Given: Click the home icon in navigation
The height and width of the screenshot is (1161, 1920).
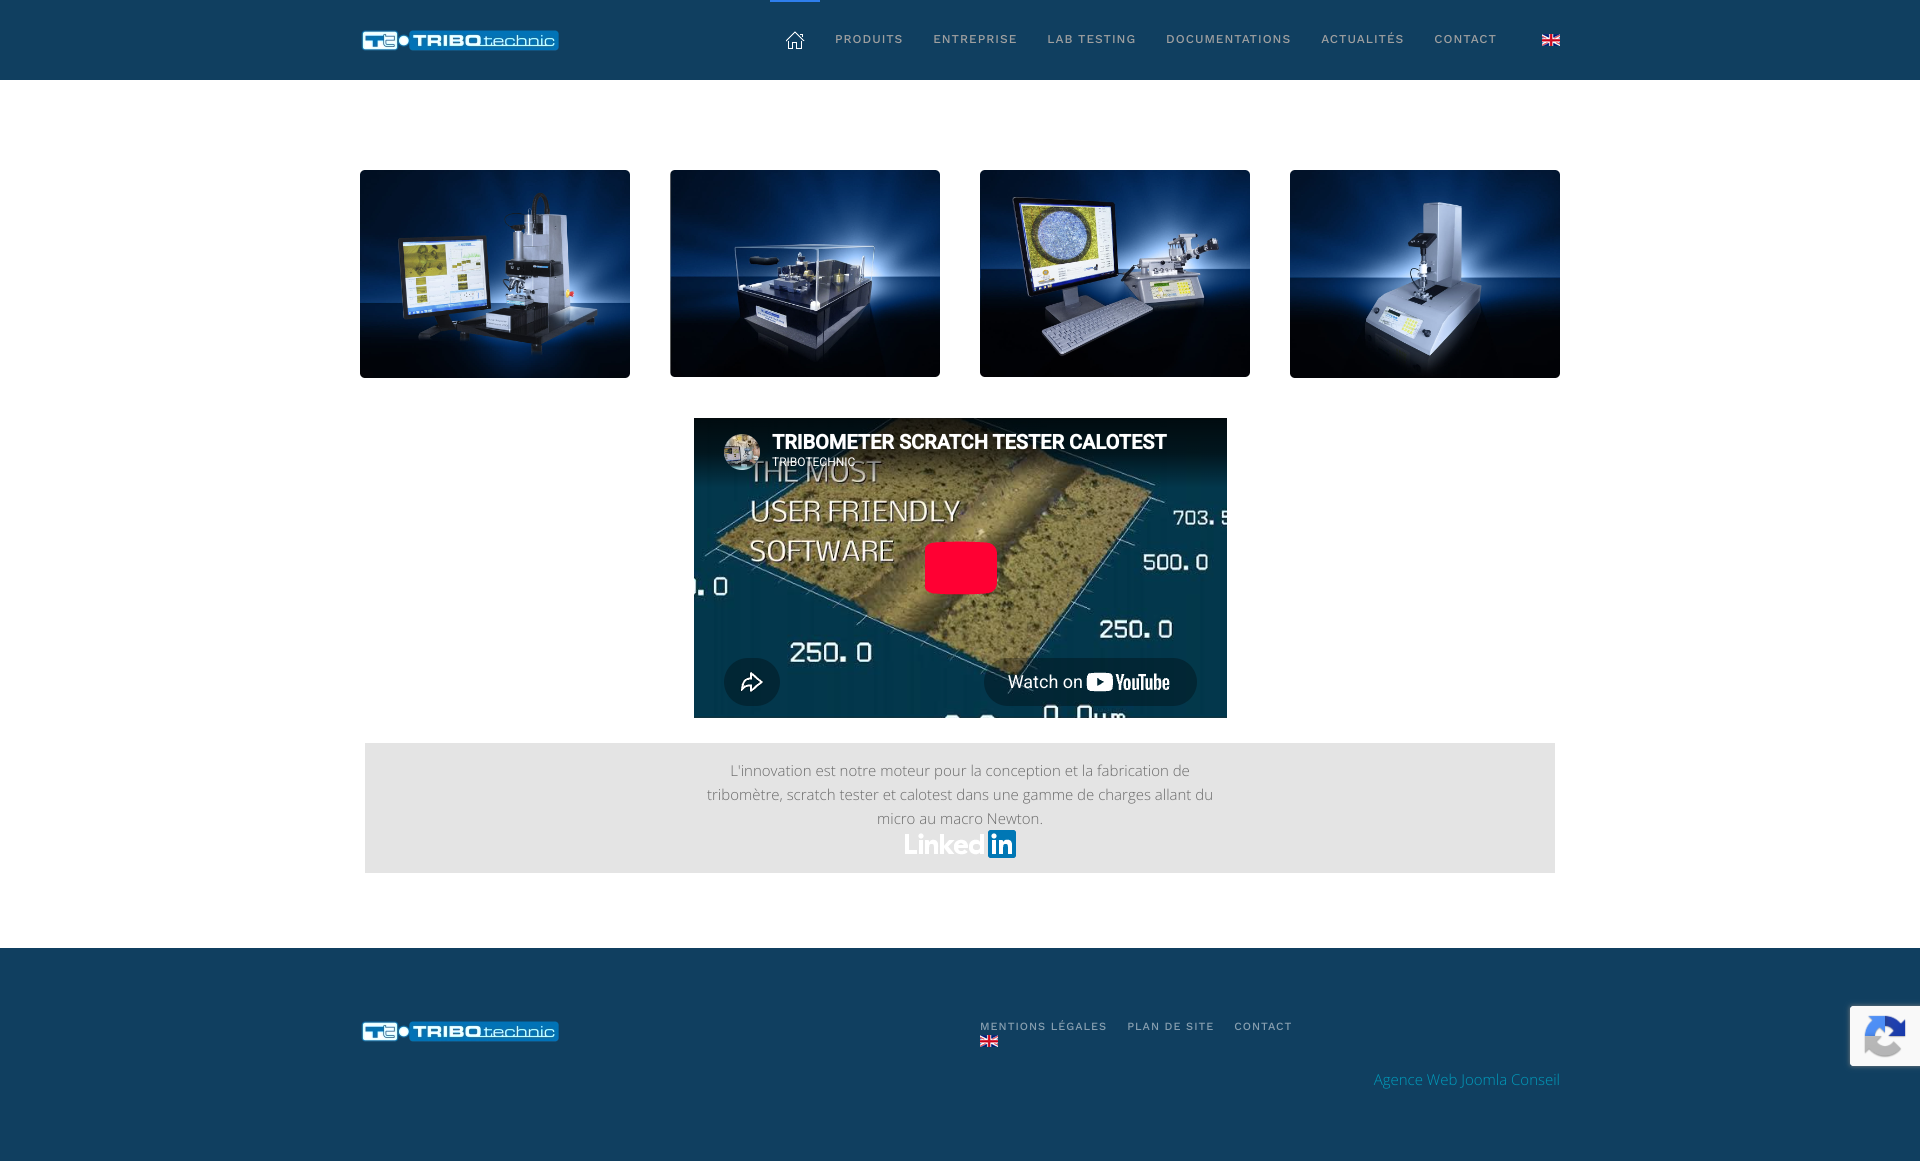Looking at the screenshot, I should pyautogui.click(x=795, y=40).
